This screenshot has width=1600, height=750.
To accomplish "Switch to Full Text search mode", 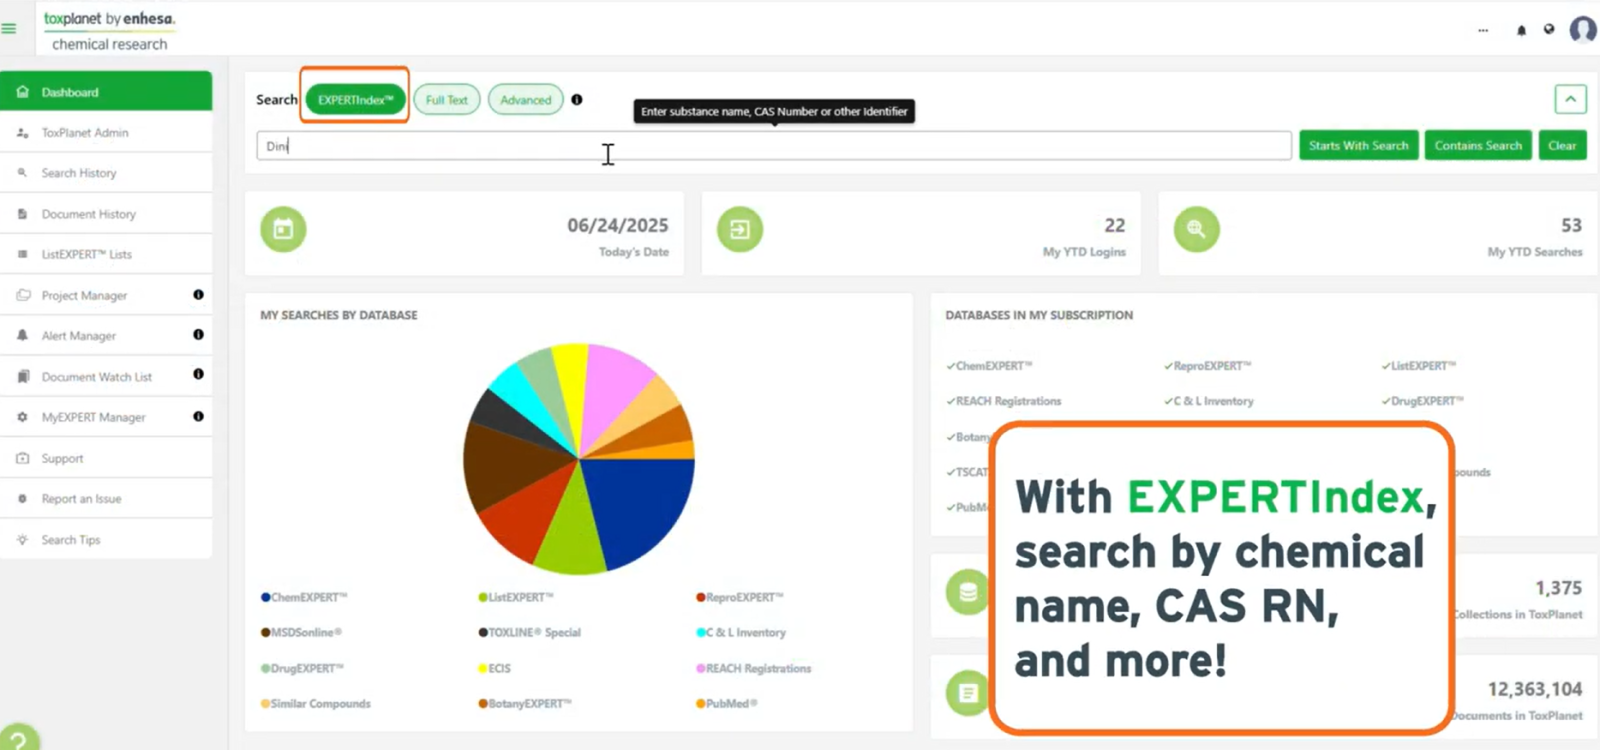I will click(446, 100).
